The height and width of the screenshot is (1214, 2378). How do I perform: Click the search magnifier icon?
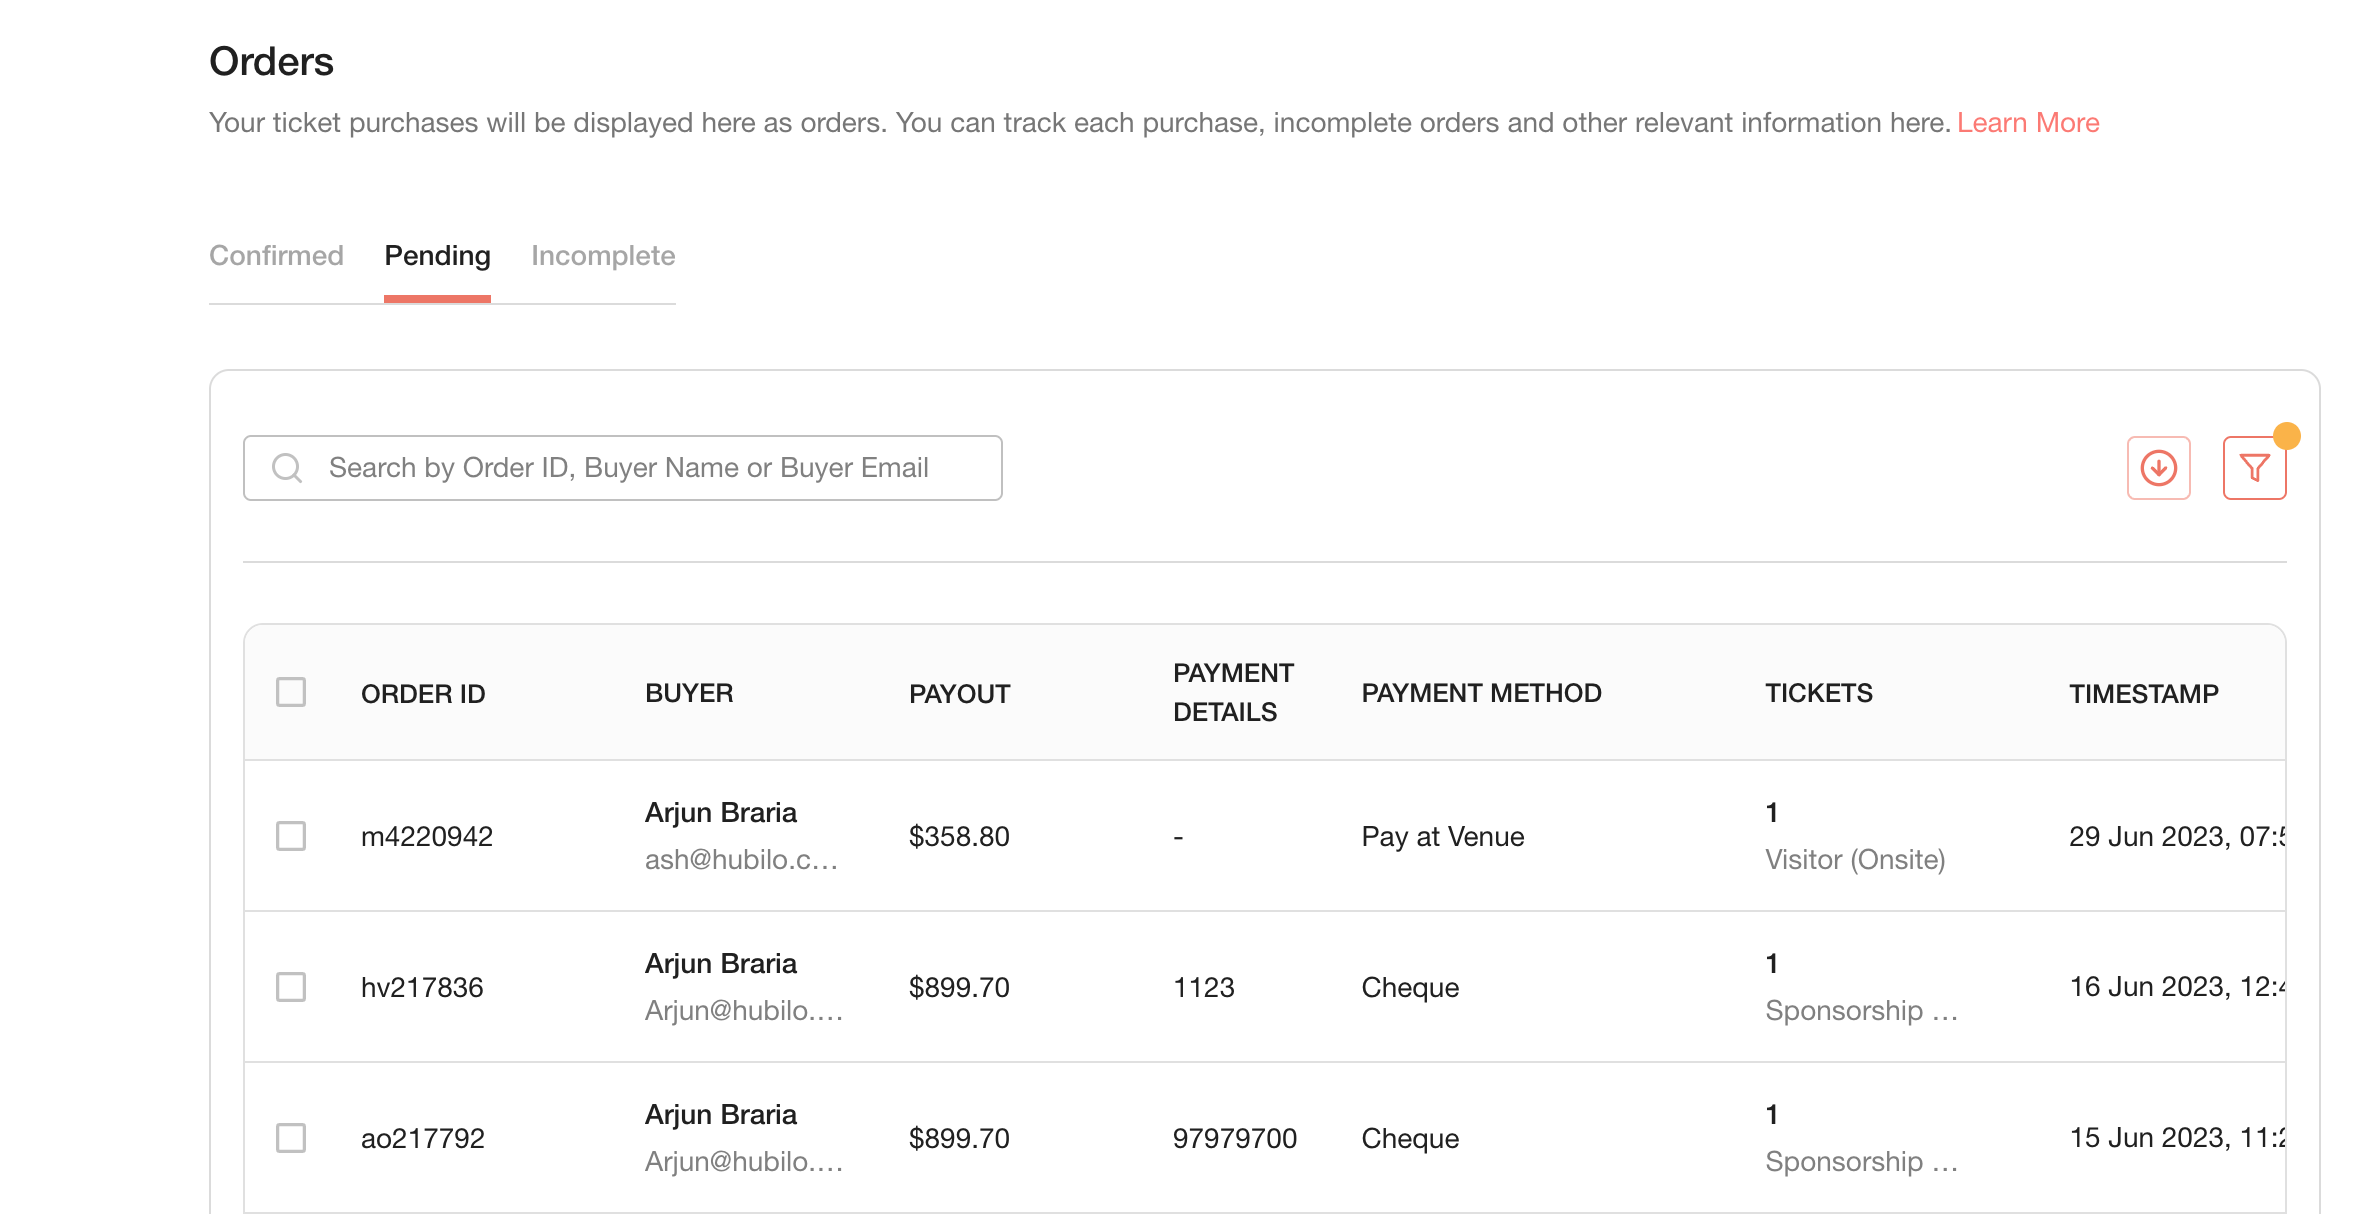(x=287, y=468)
